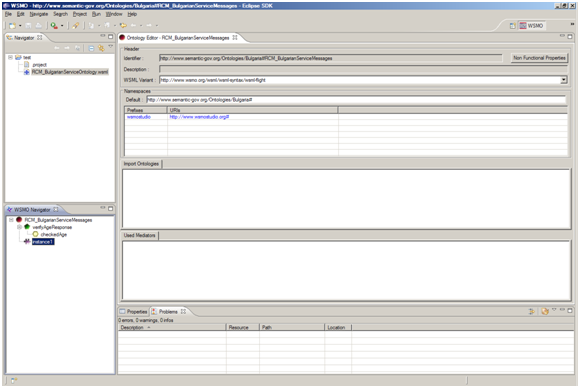Minimize the Navigator panel
Image resolution: width=580 pixels, height=388 pixels.
(x=102, y=36)
